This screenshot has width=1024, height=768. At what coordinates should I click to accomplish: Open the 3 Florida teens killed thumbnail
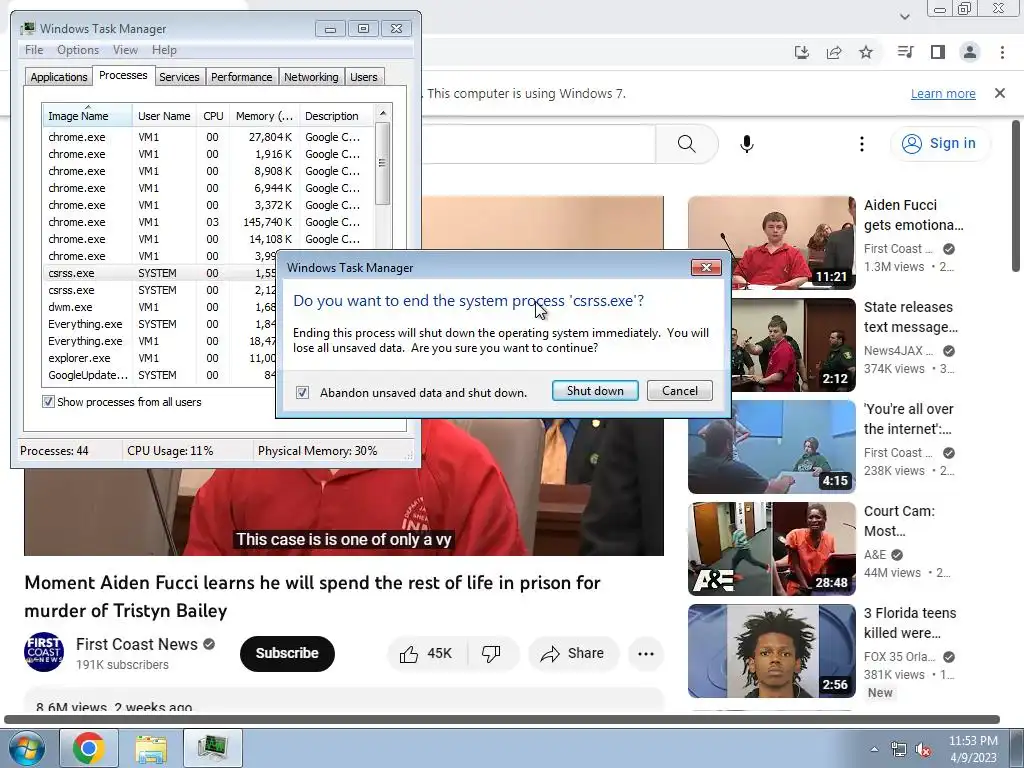click(771, 650)
